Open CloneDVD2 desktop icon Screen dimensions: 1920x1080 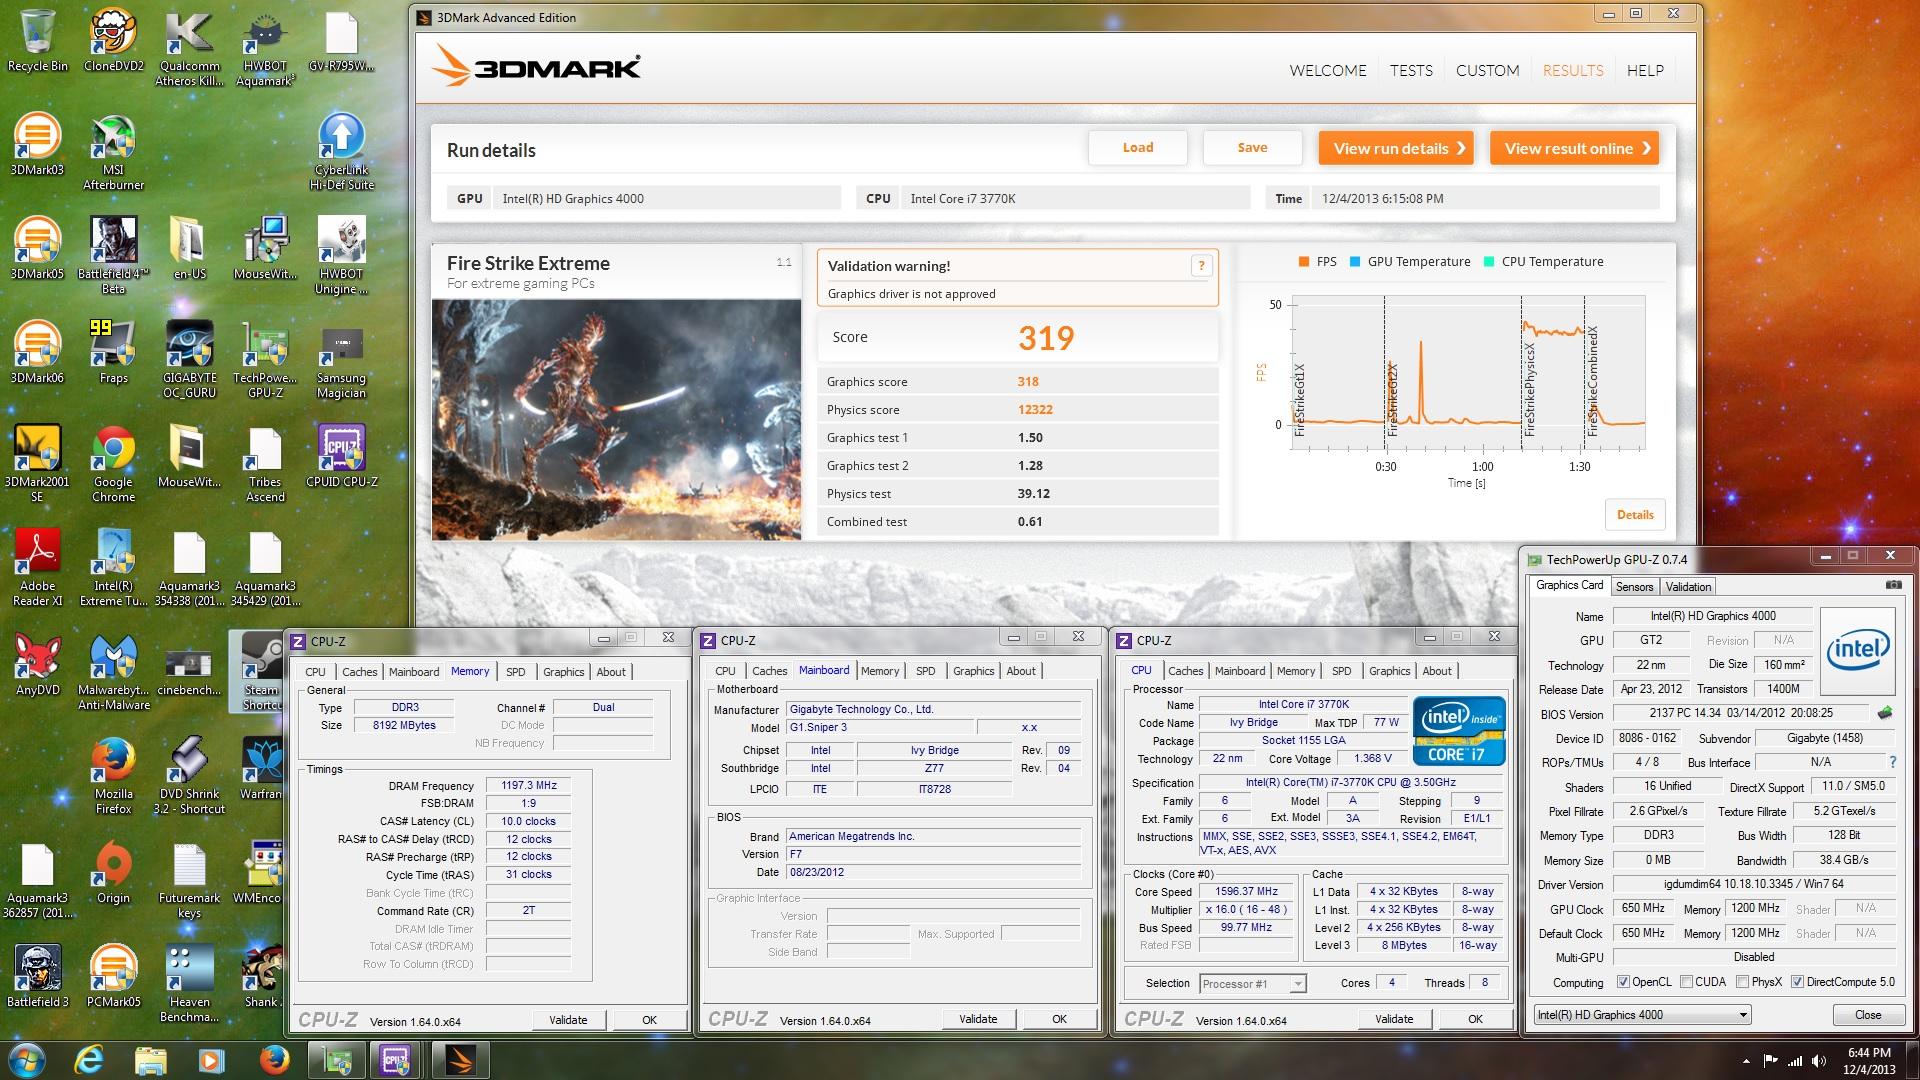[x=113, y=42]
